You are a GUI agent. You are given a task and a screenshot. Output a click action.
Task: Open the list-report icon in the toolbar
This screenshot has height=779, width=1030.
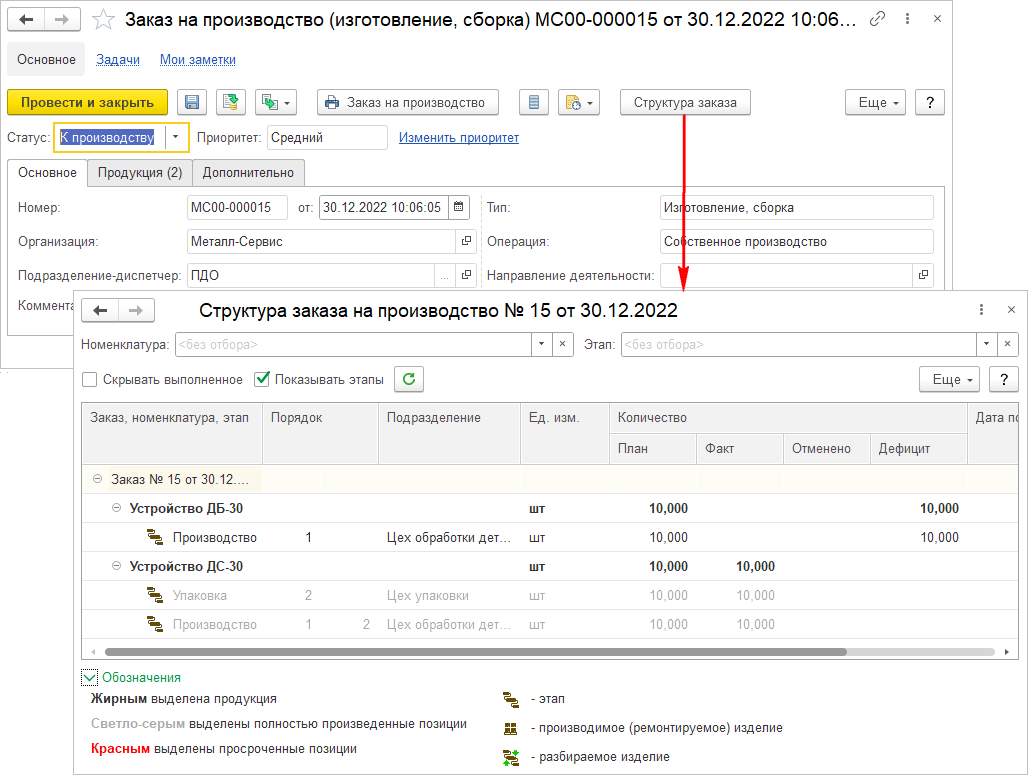point(533,102)
